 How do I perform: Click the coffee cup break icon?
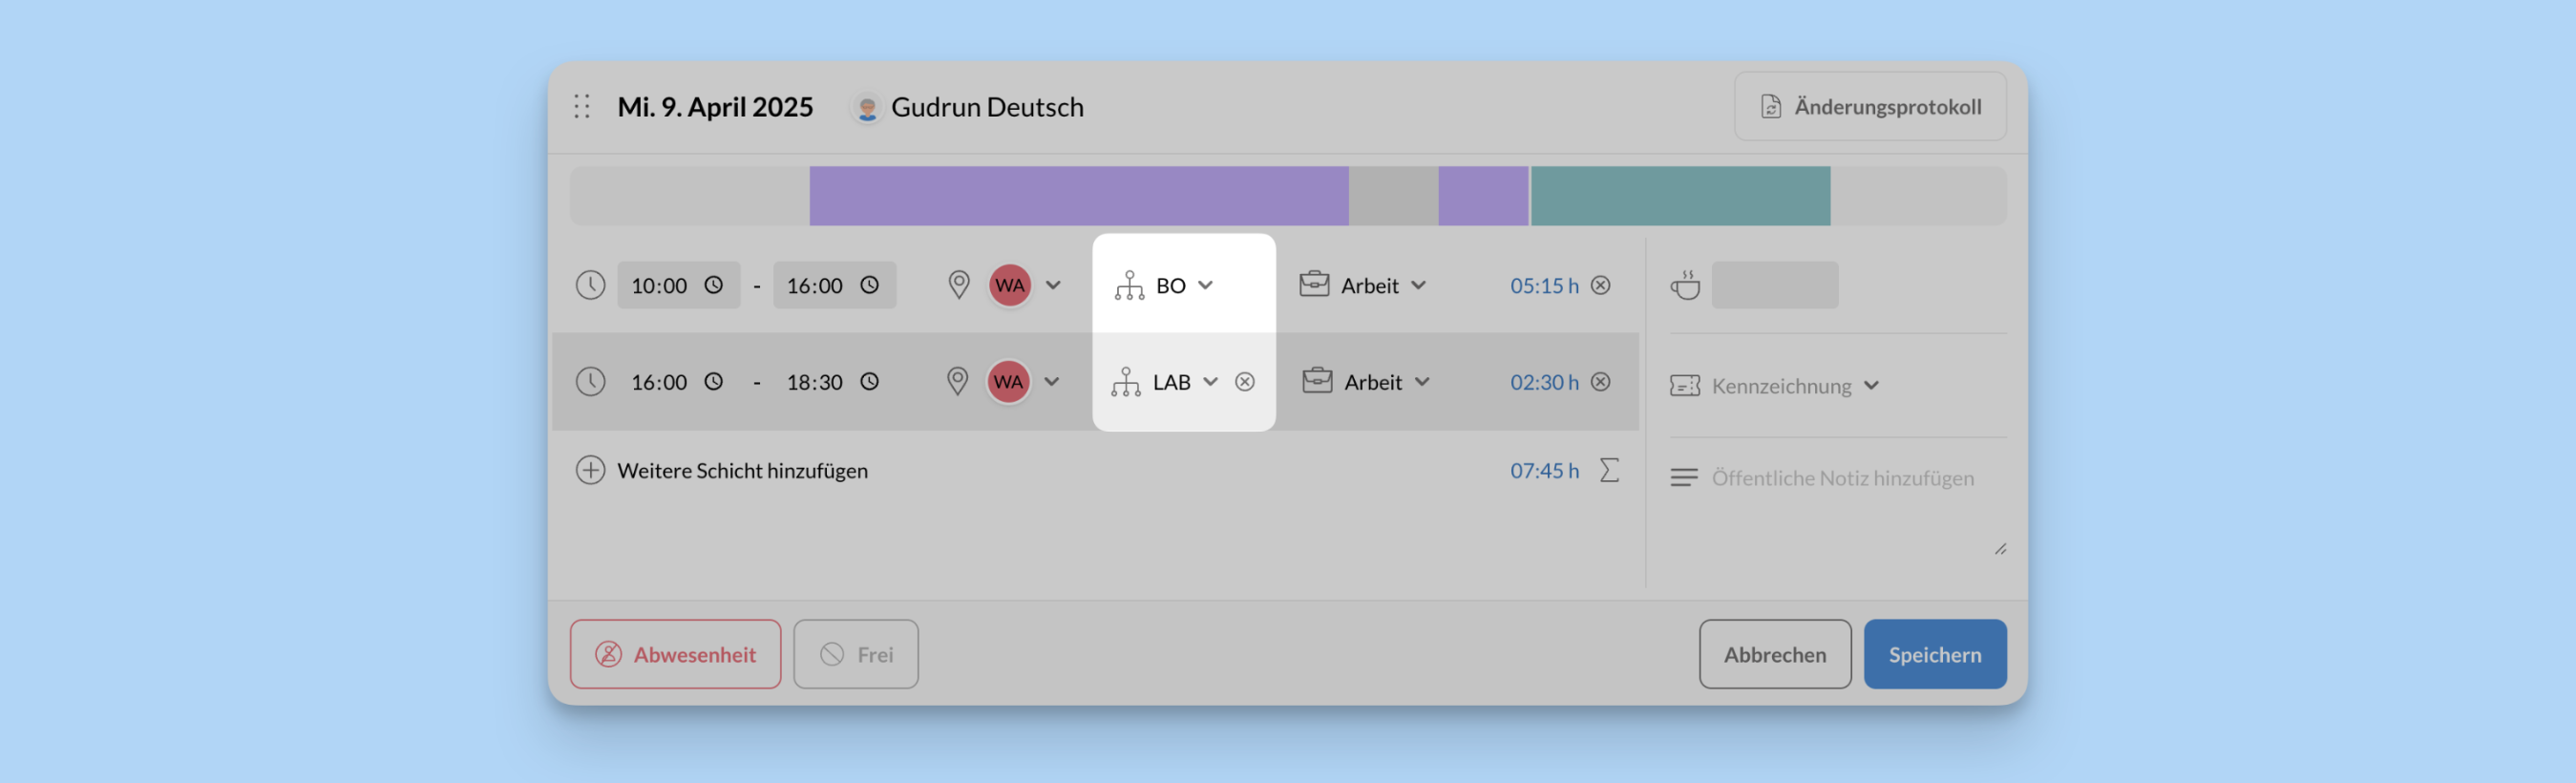tap(1685, 286)
